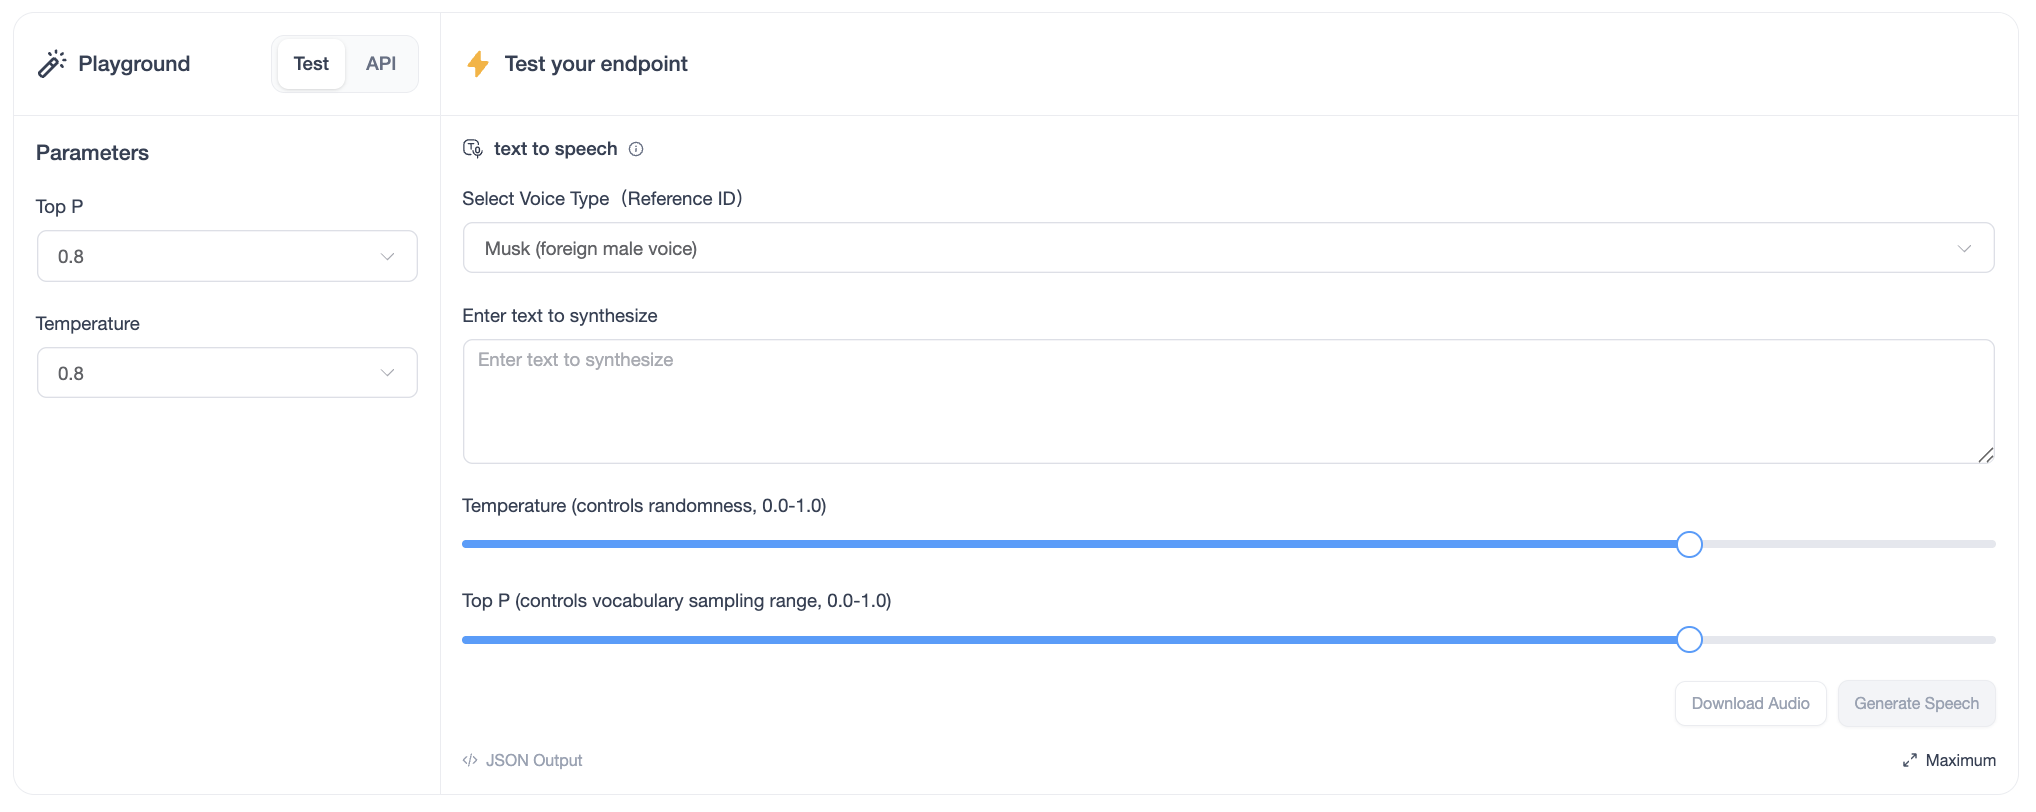The height and width of the screenshot is (812, 2036).
Task: Click the Download Audio button
Action: click(x=1750, y=704)
